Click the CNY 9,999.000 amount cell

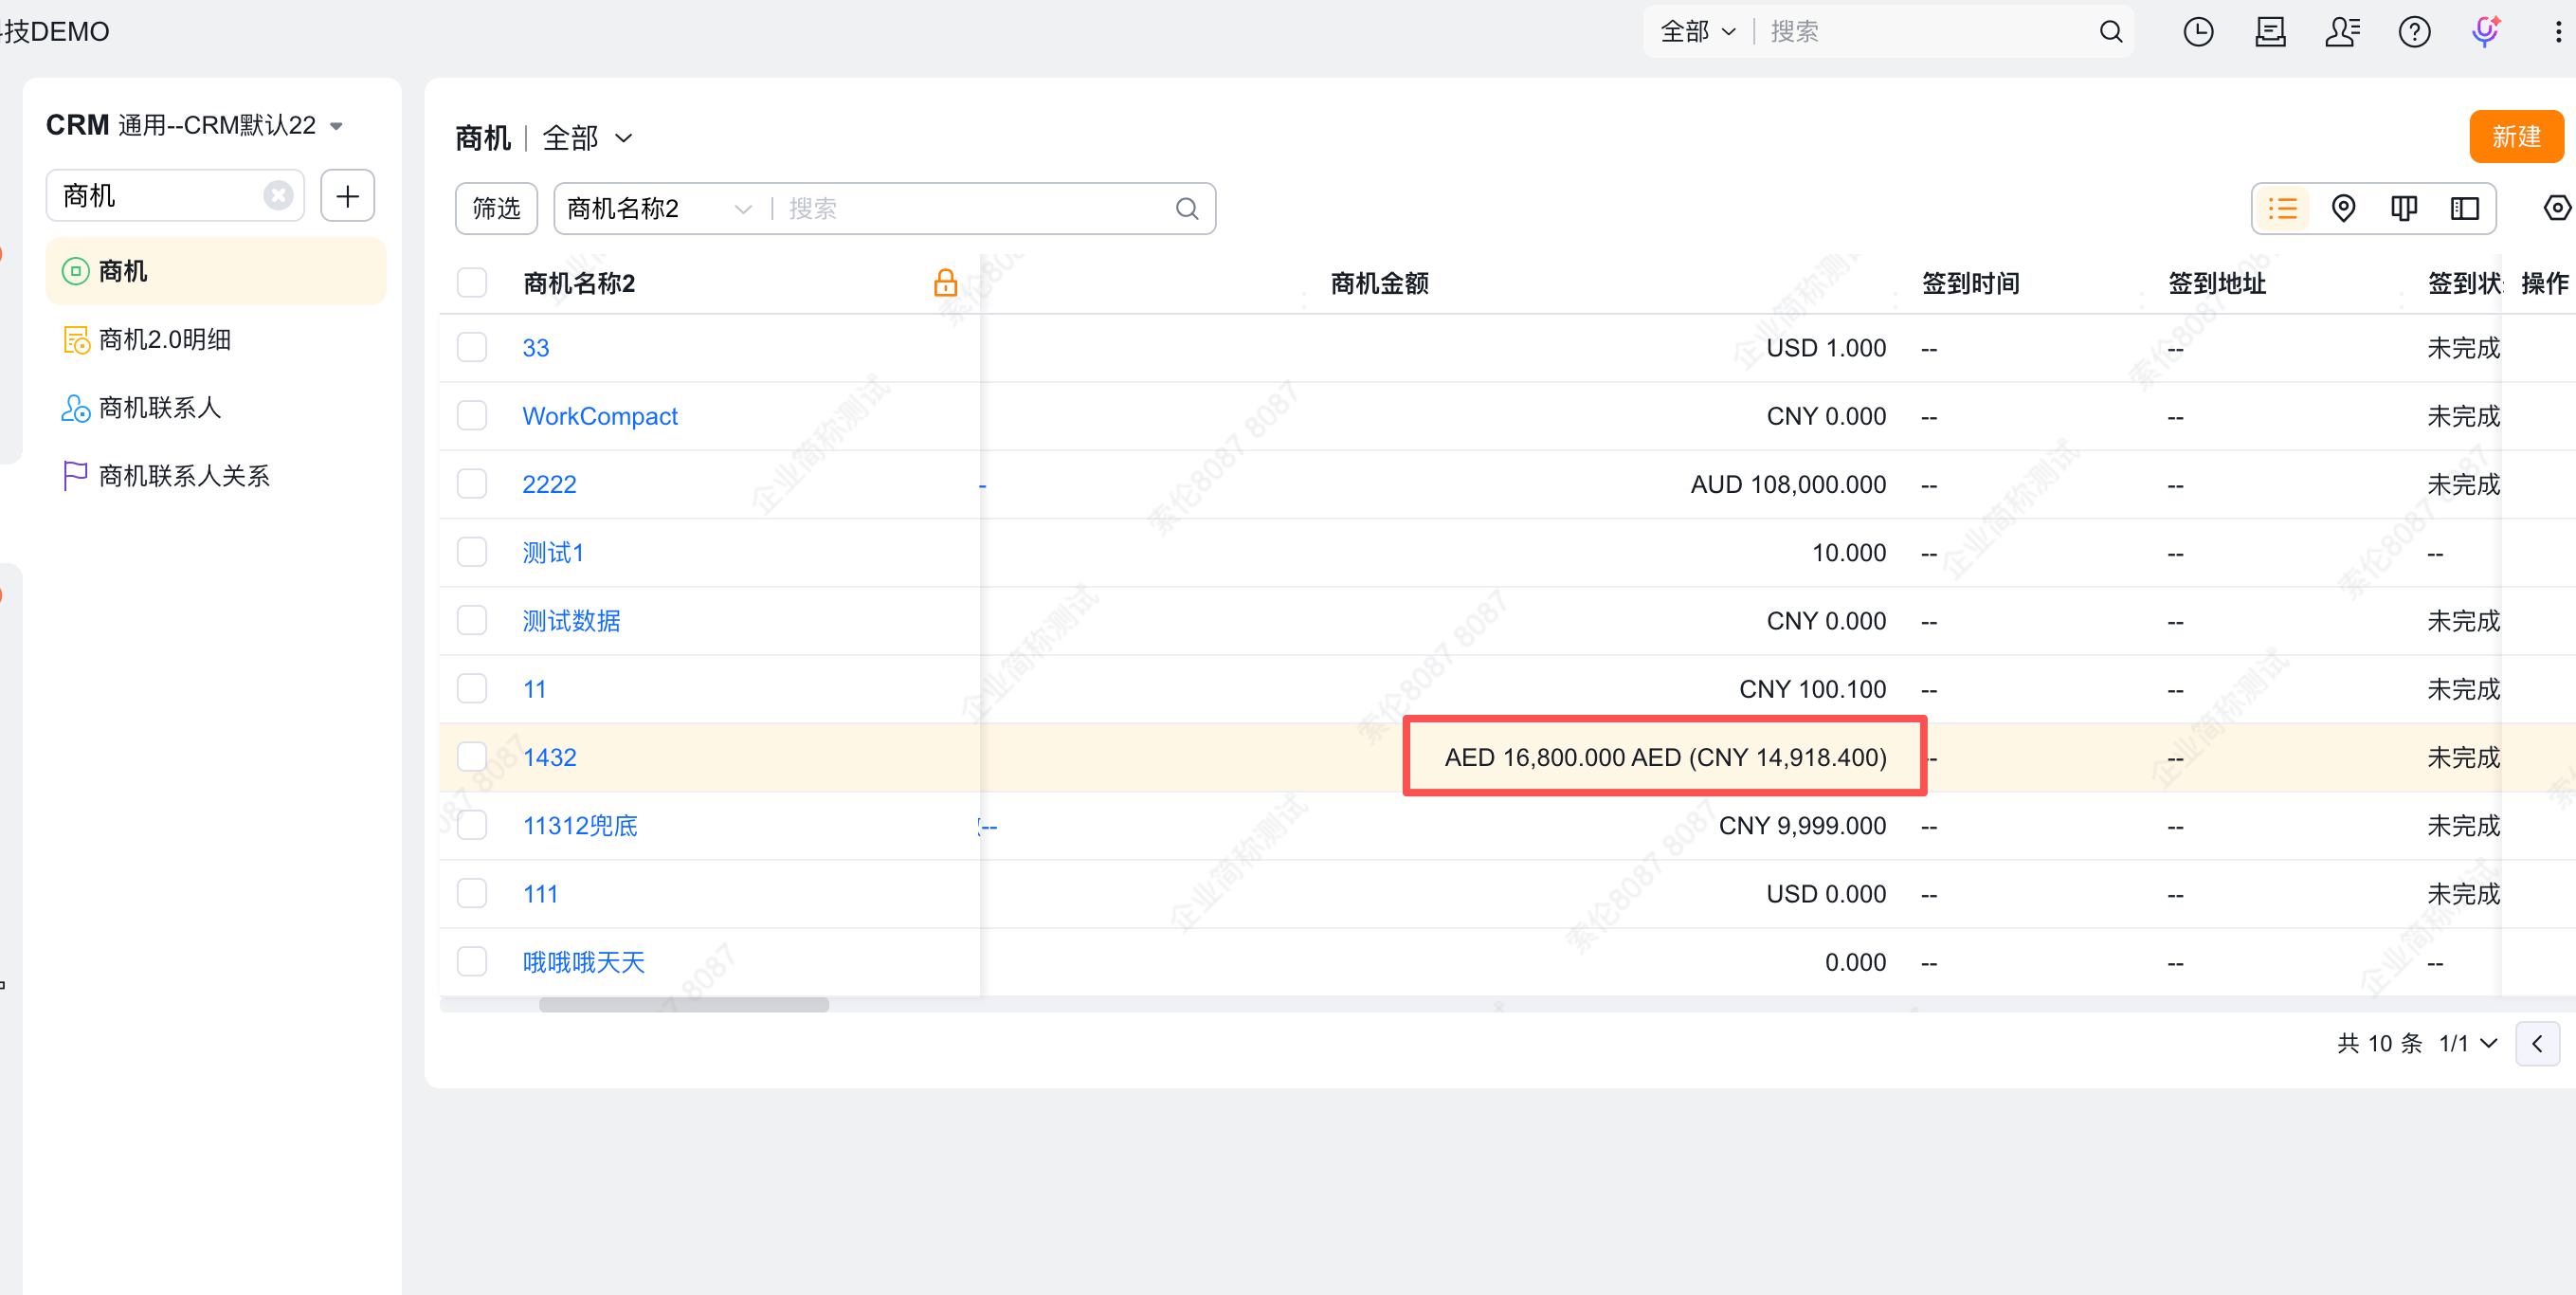tap(1802, 825)
